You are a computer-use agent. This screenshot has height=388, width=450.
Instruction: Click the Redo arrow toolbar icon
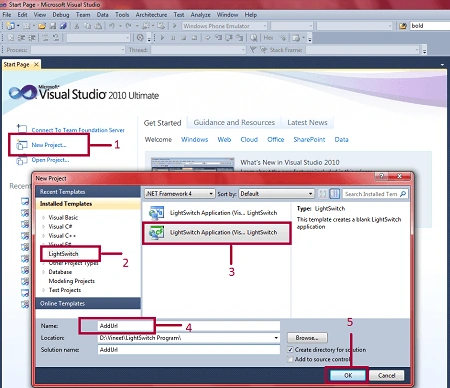pyautogui.click(x=128, y=26)
